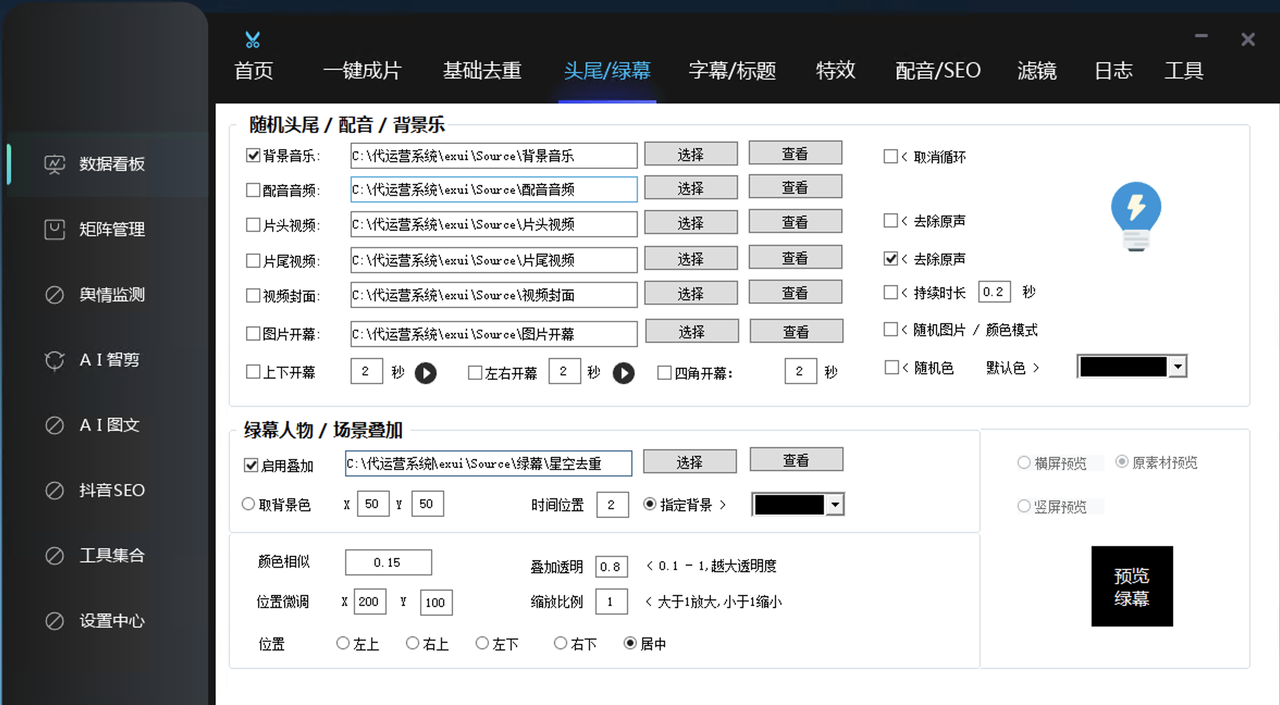Uncheck the 背景音乐 checkbox

pos(253,156)
